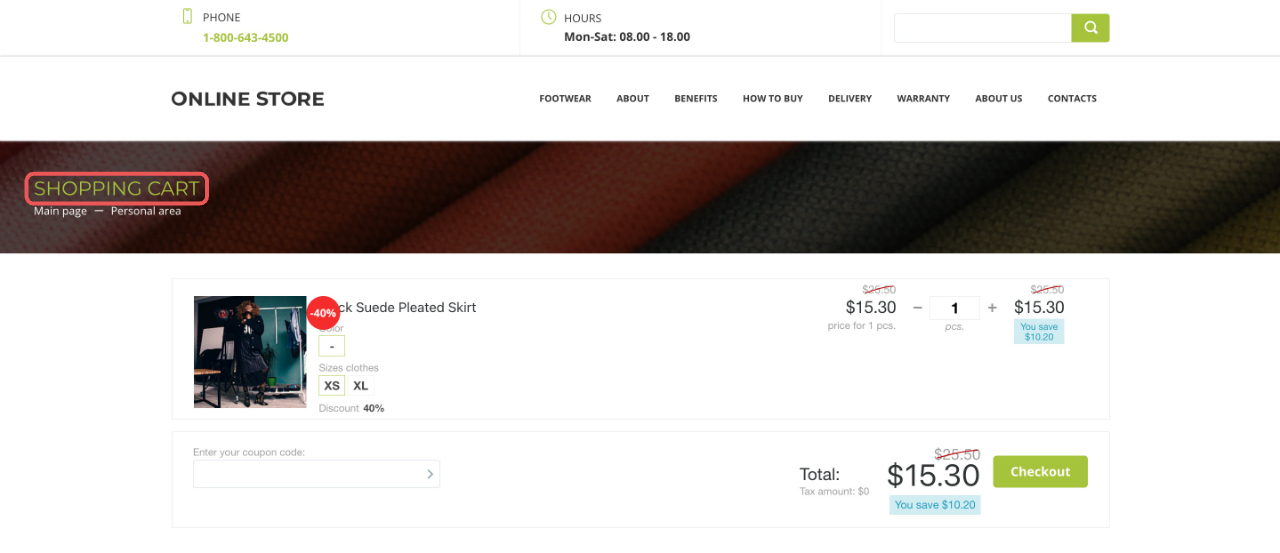Click the clock icon beside HOURS
The image size is (1280, 553).
click(548, 17)
